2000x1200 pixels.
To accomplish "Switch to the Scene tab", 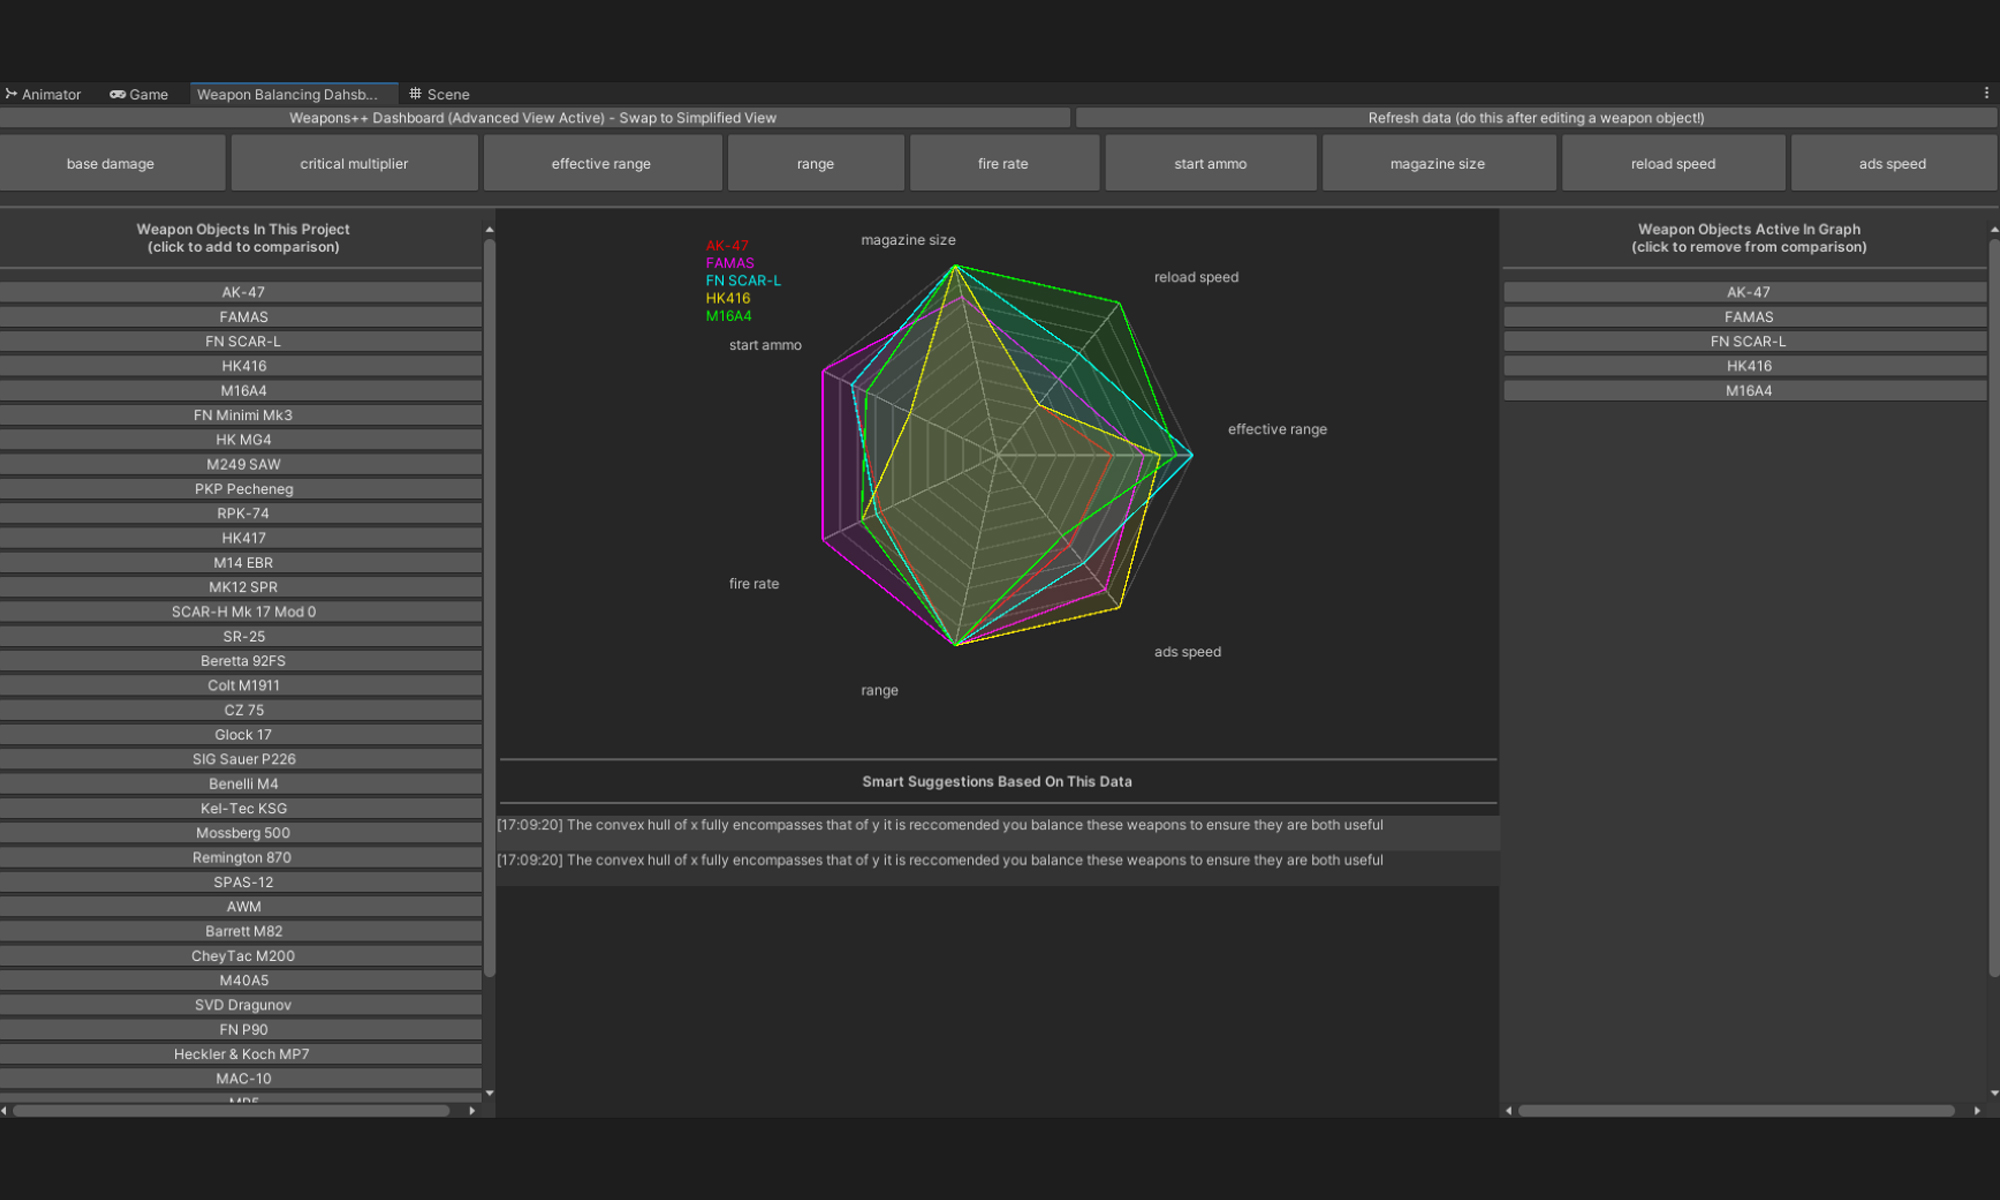I will click(439, 94).
